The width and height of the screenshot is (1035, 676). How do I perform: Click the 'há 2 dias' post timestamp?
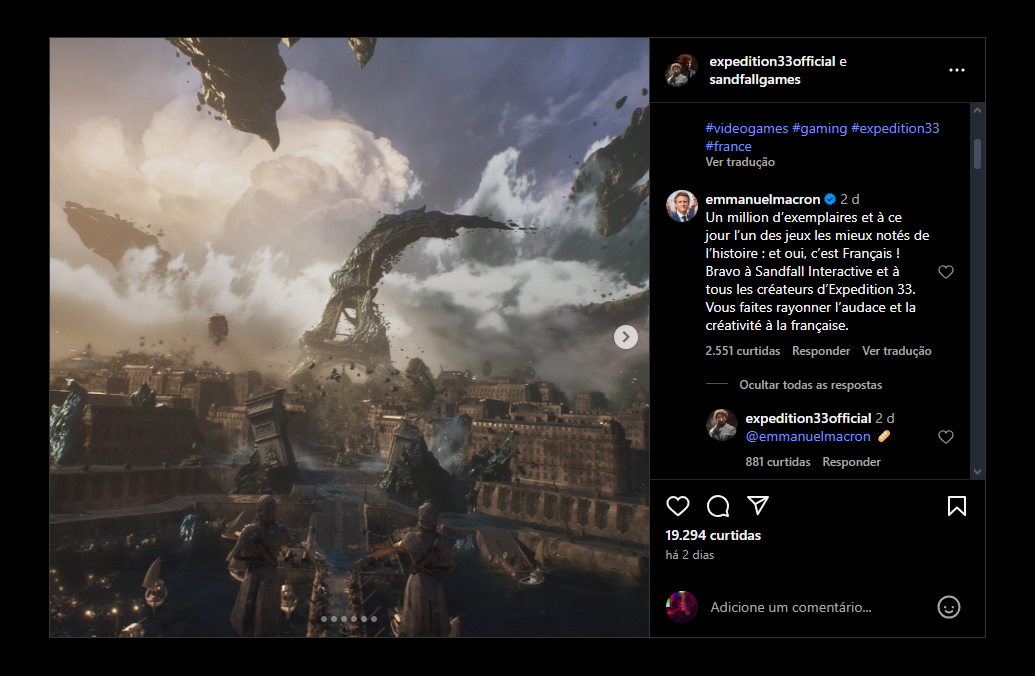[x=690, y=555]
